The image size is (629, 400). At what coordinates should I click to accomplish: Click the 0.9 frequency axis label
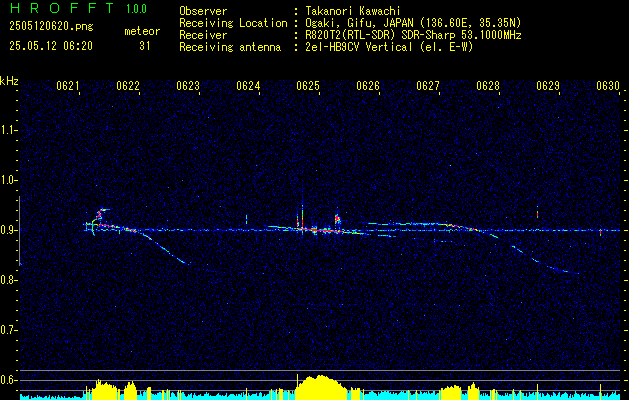click(8, 230)
